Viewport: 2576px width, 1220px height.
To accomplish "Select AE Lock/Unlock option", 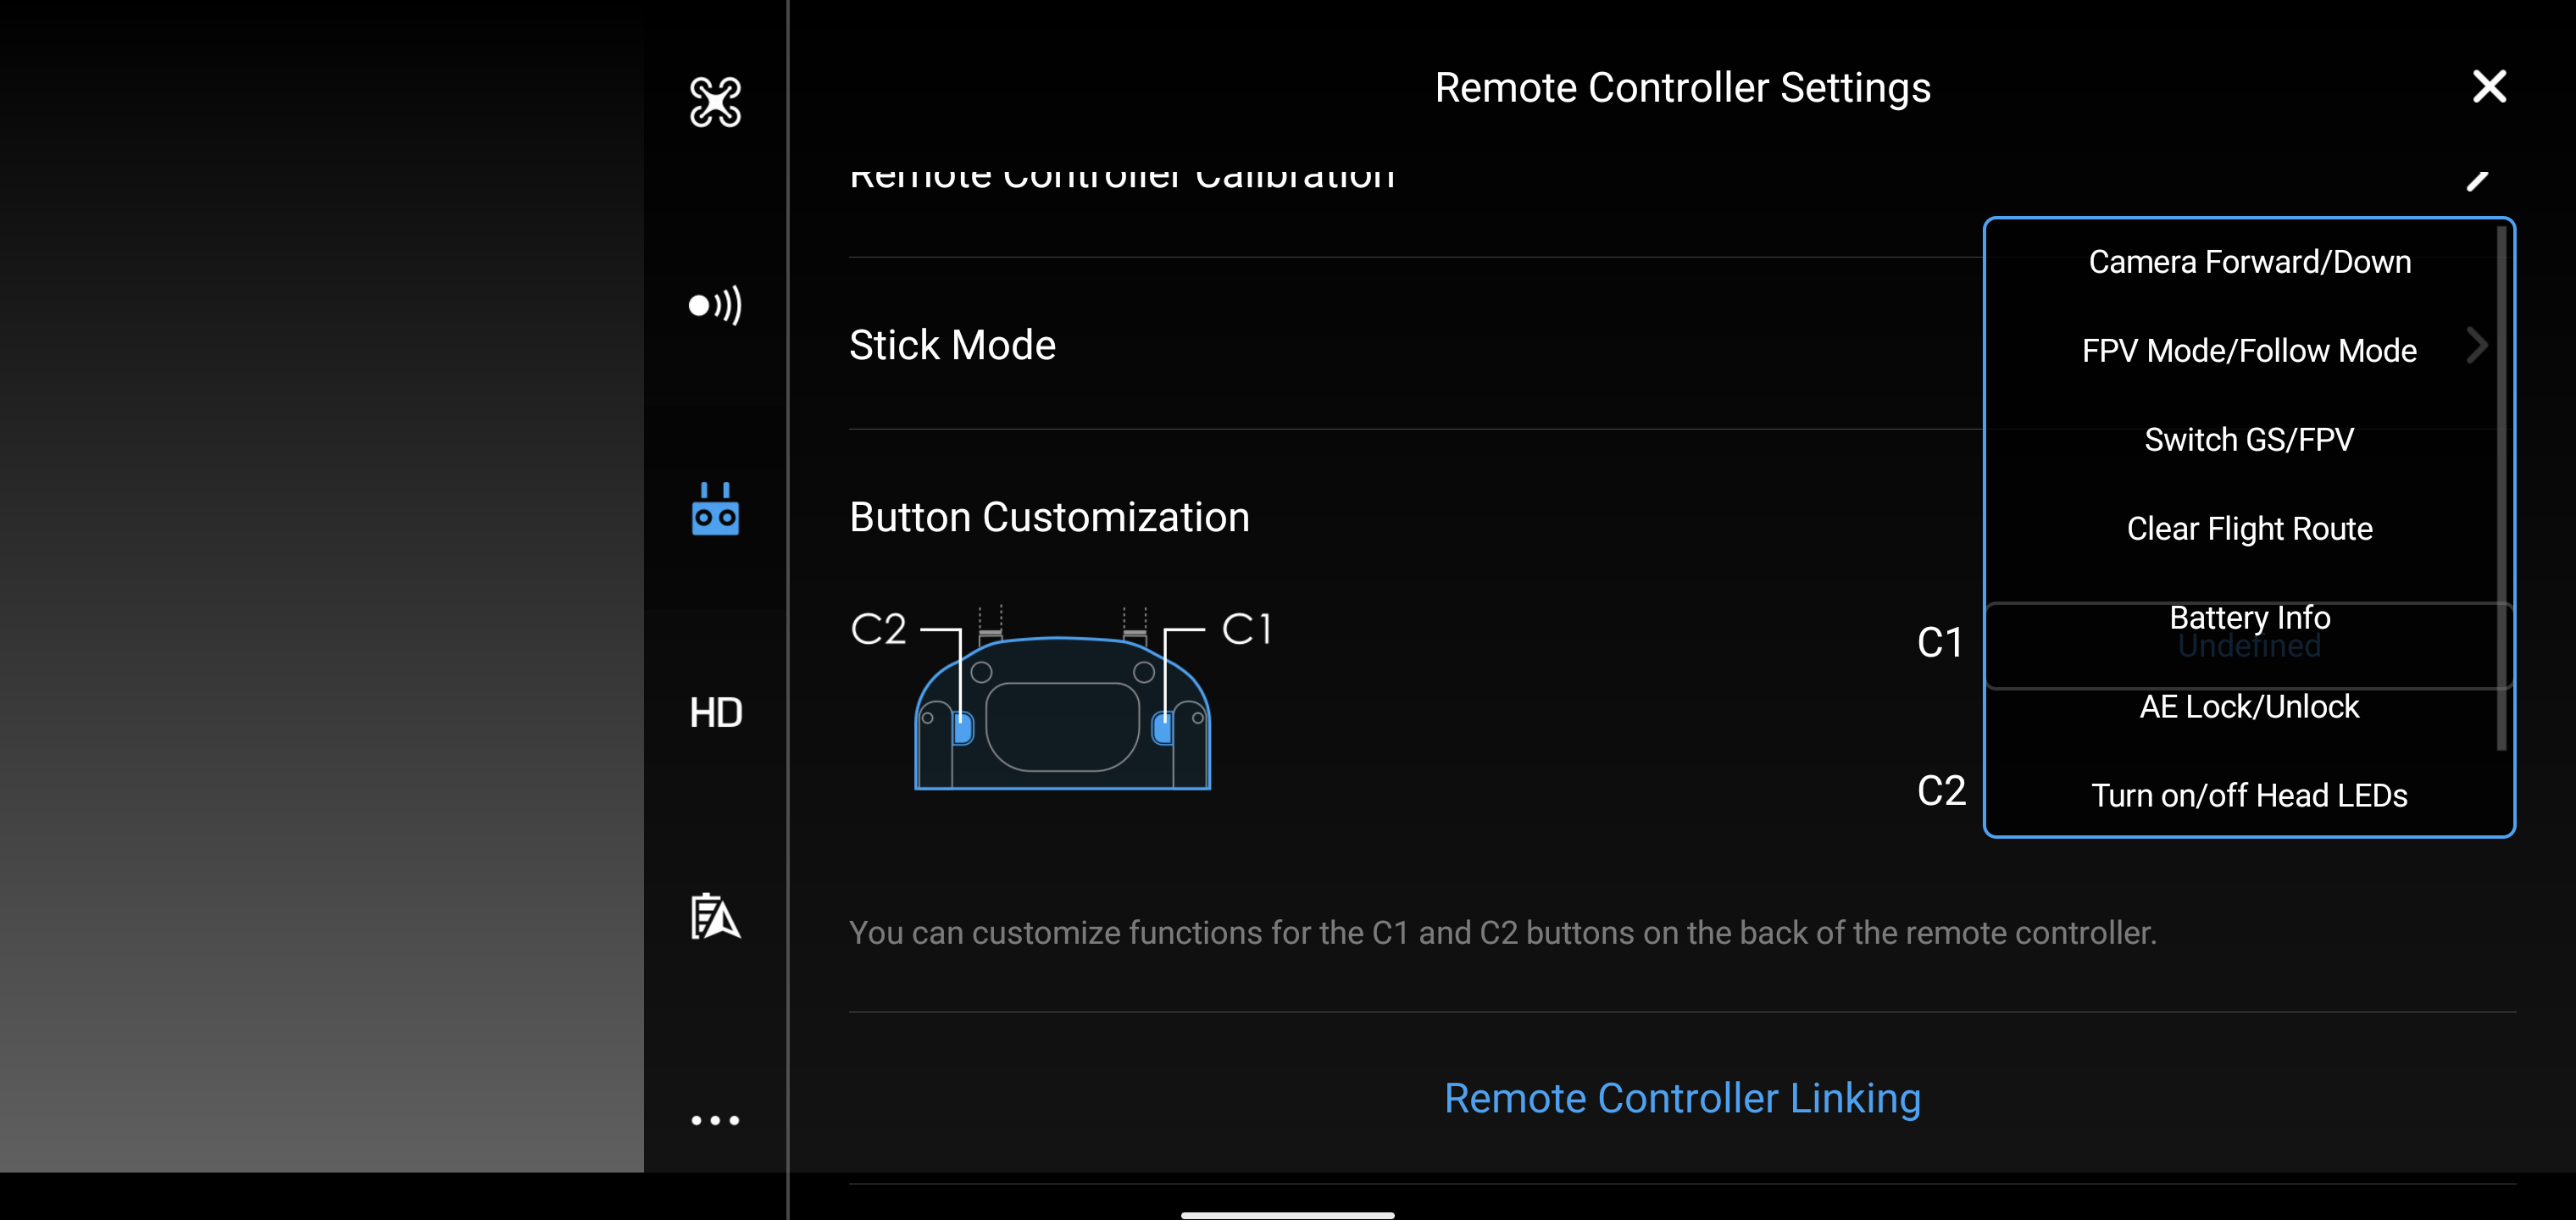I will click(2249, 707).
